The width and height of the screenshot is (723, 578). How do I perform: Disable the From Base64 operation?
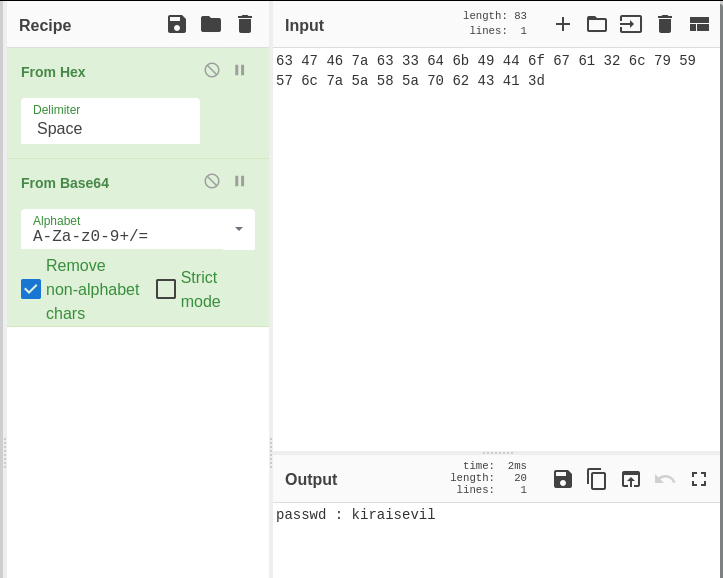tap(212, 181)
